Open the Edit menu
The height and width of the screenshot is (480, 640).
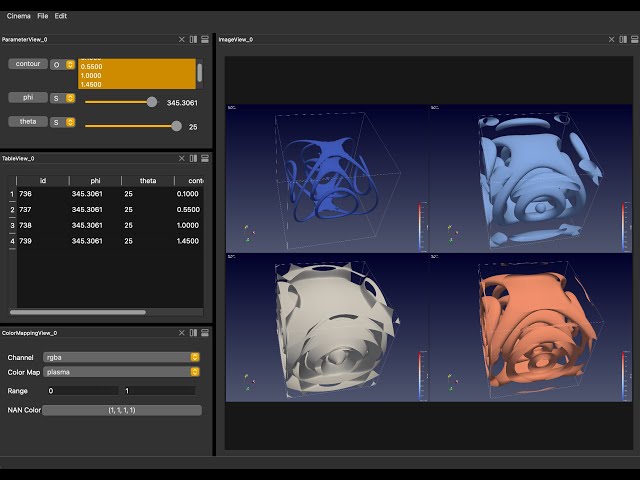coord(60,16)
